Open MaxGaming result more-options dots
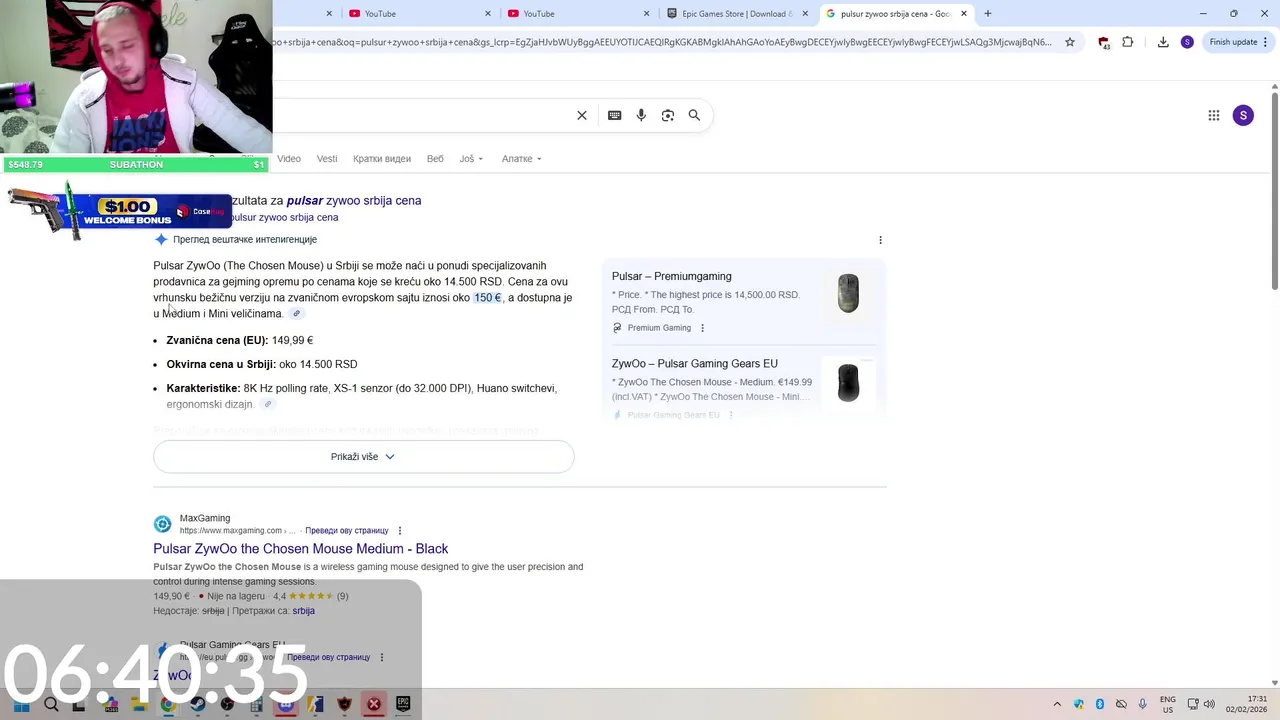1280x720 pixels. [400, 531]
